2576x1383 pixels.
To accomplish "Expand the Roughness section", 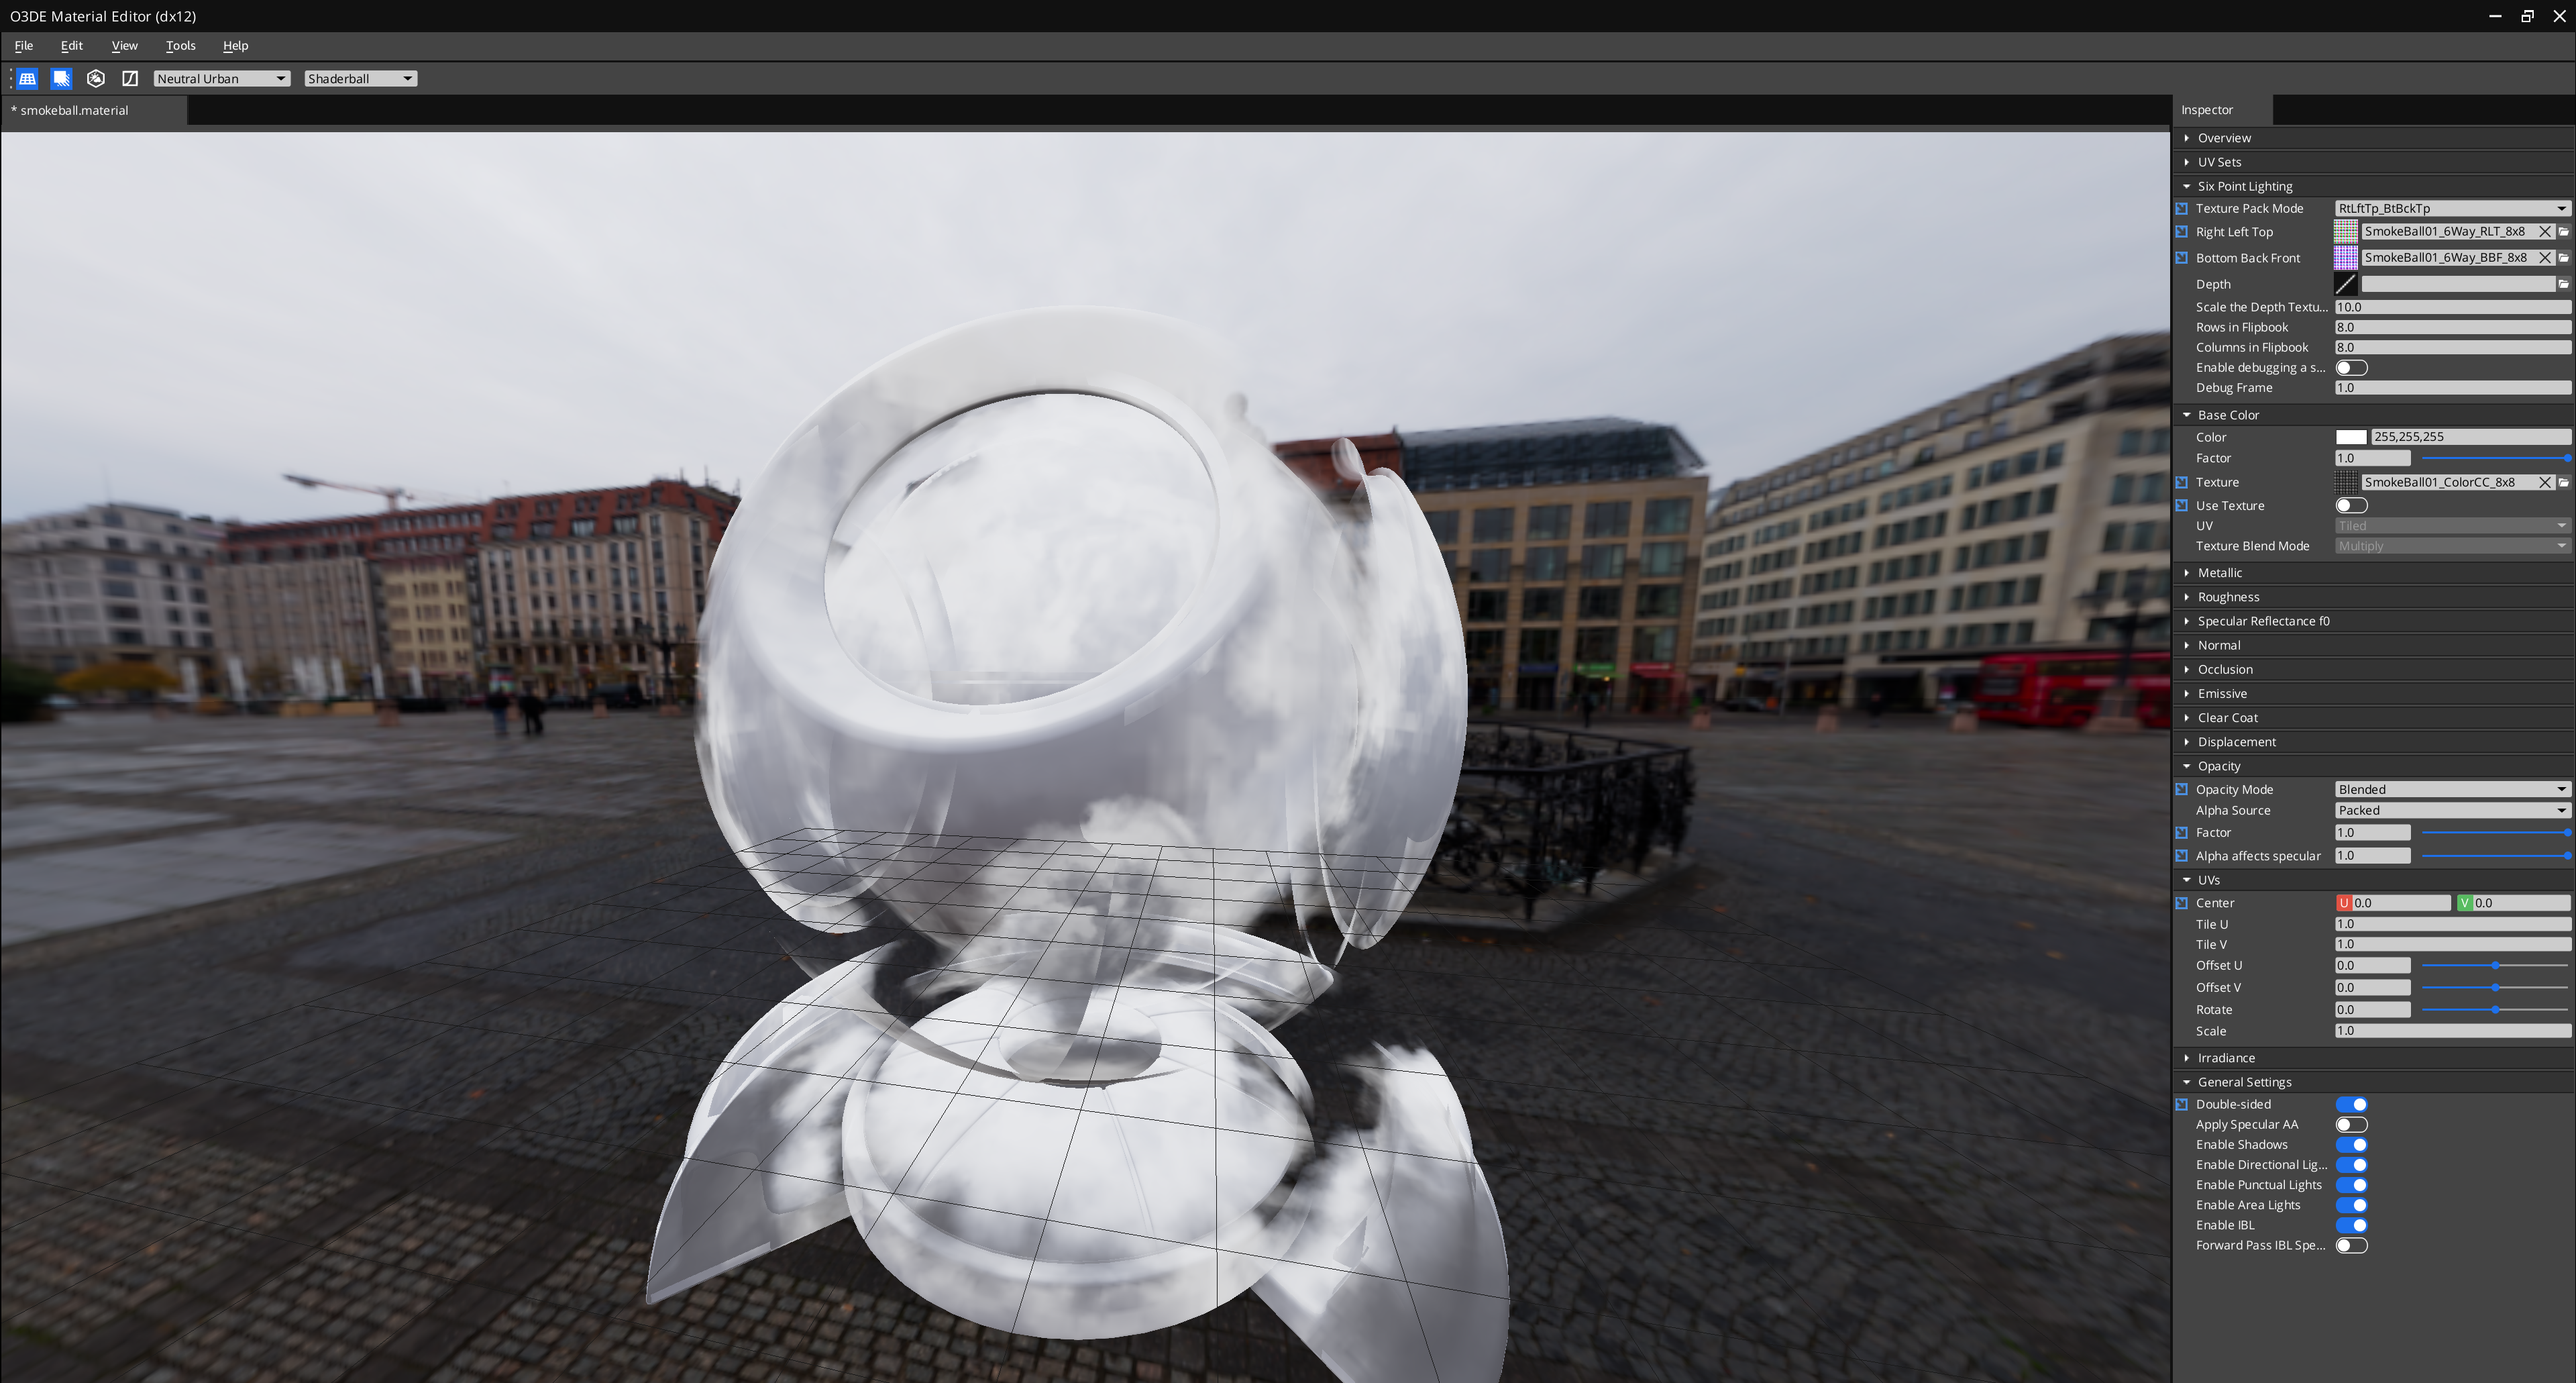I will [x=2228, y=597].
